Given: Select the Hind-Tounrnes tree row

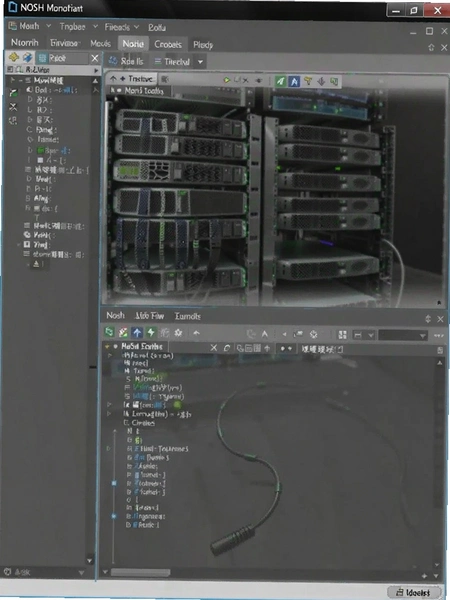Looking at the screenshot, I should pyautogui.click(x=158, y=448).
